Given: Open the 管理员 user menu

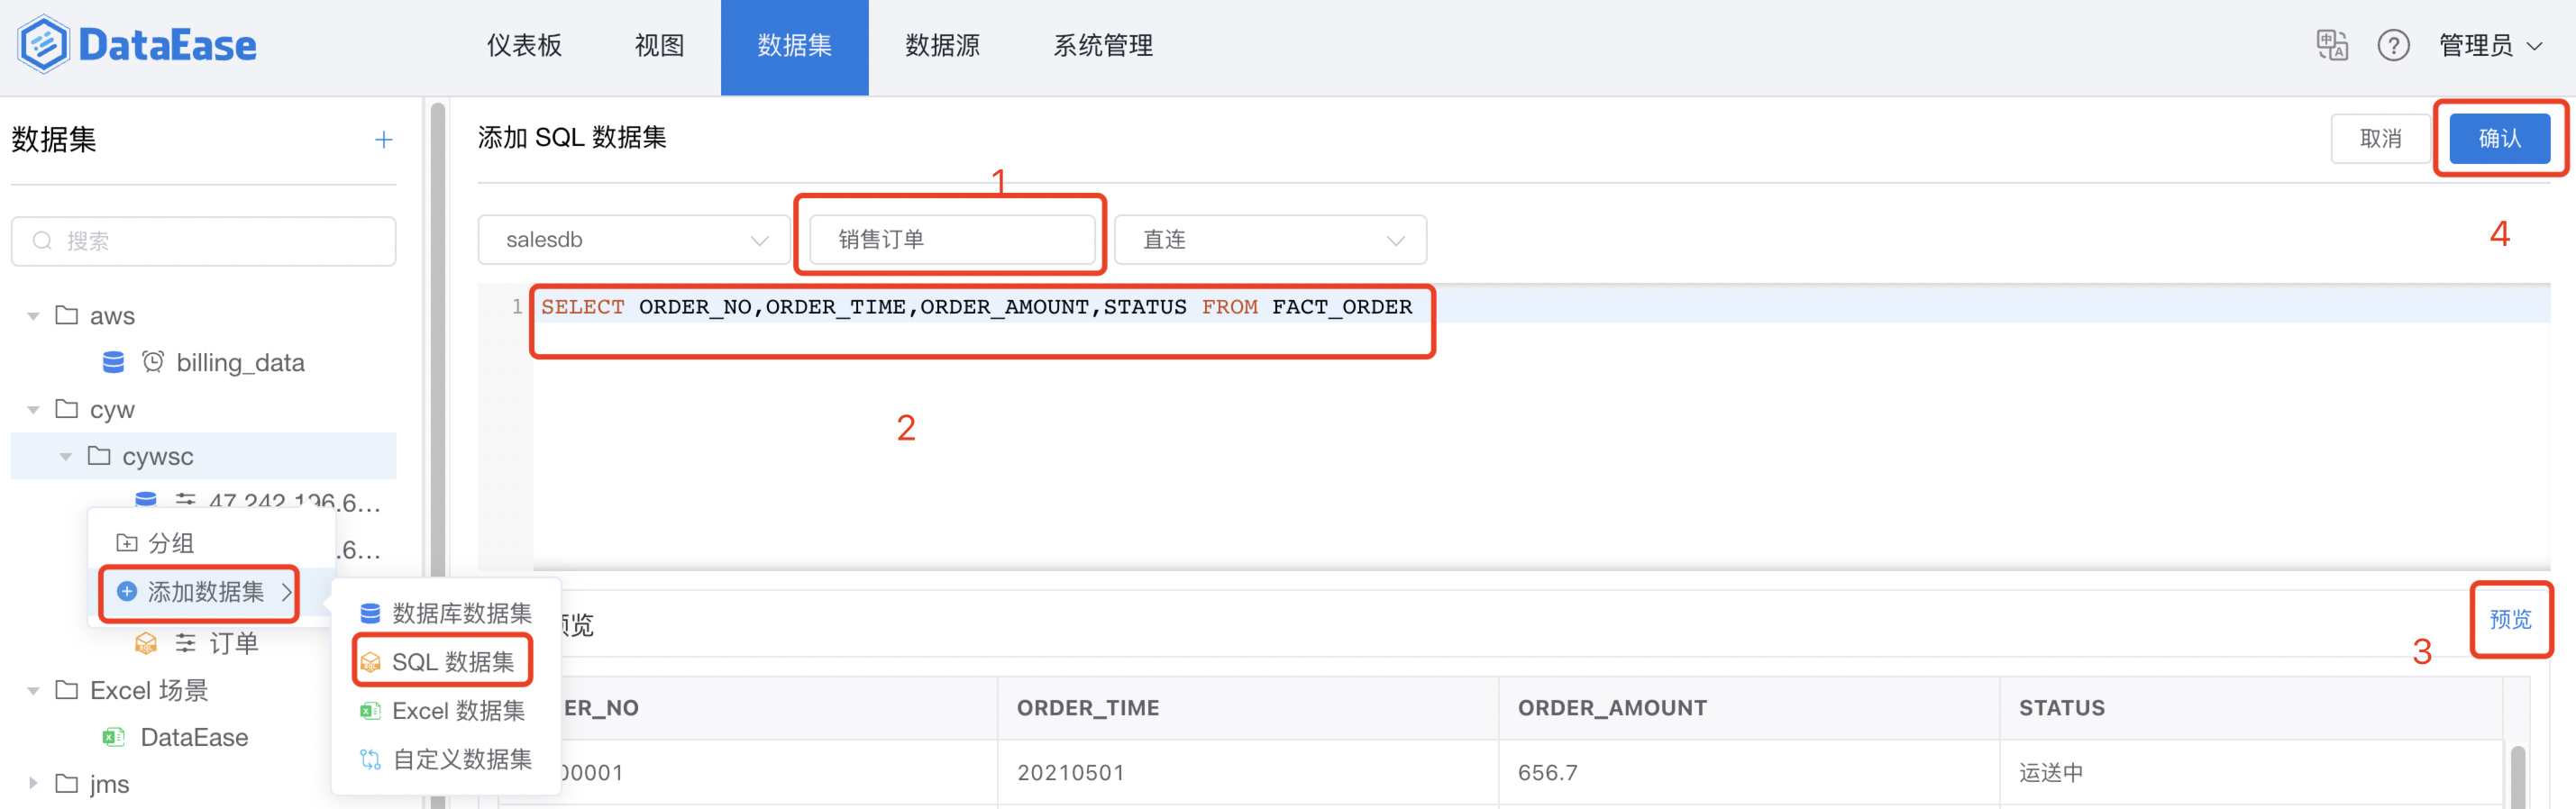Looking at the screenshot, I should click(x=2489, y=45).
